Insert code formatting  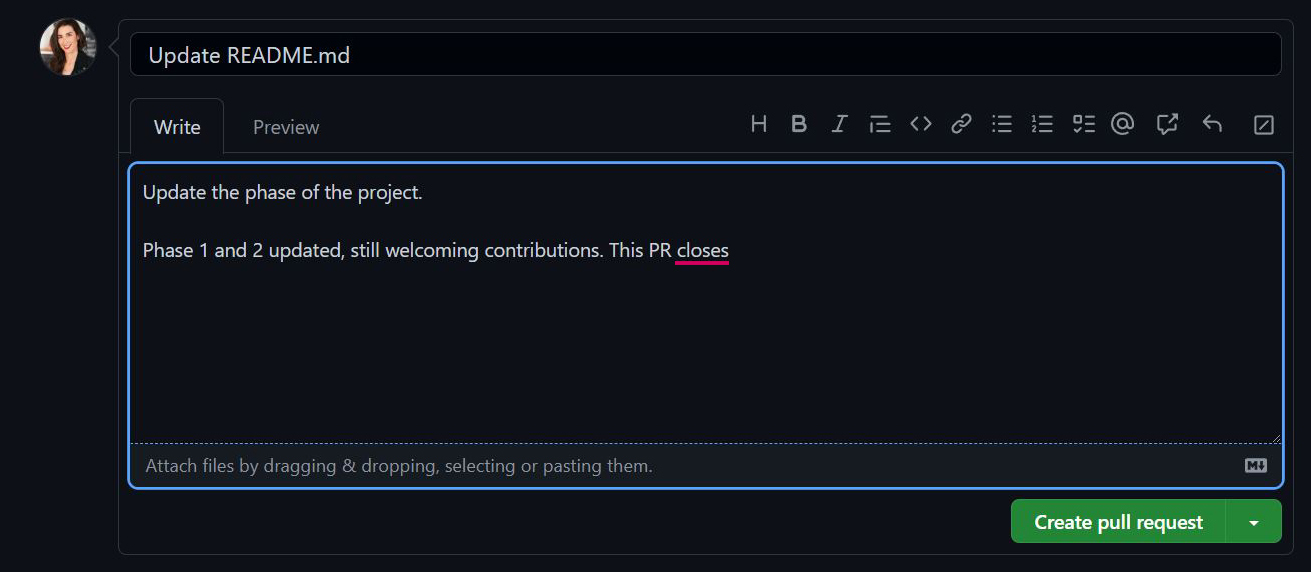coord(921,124)
